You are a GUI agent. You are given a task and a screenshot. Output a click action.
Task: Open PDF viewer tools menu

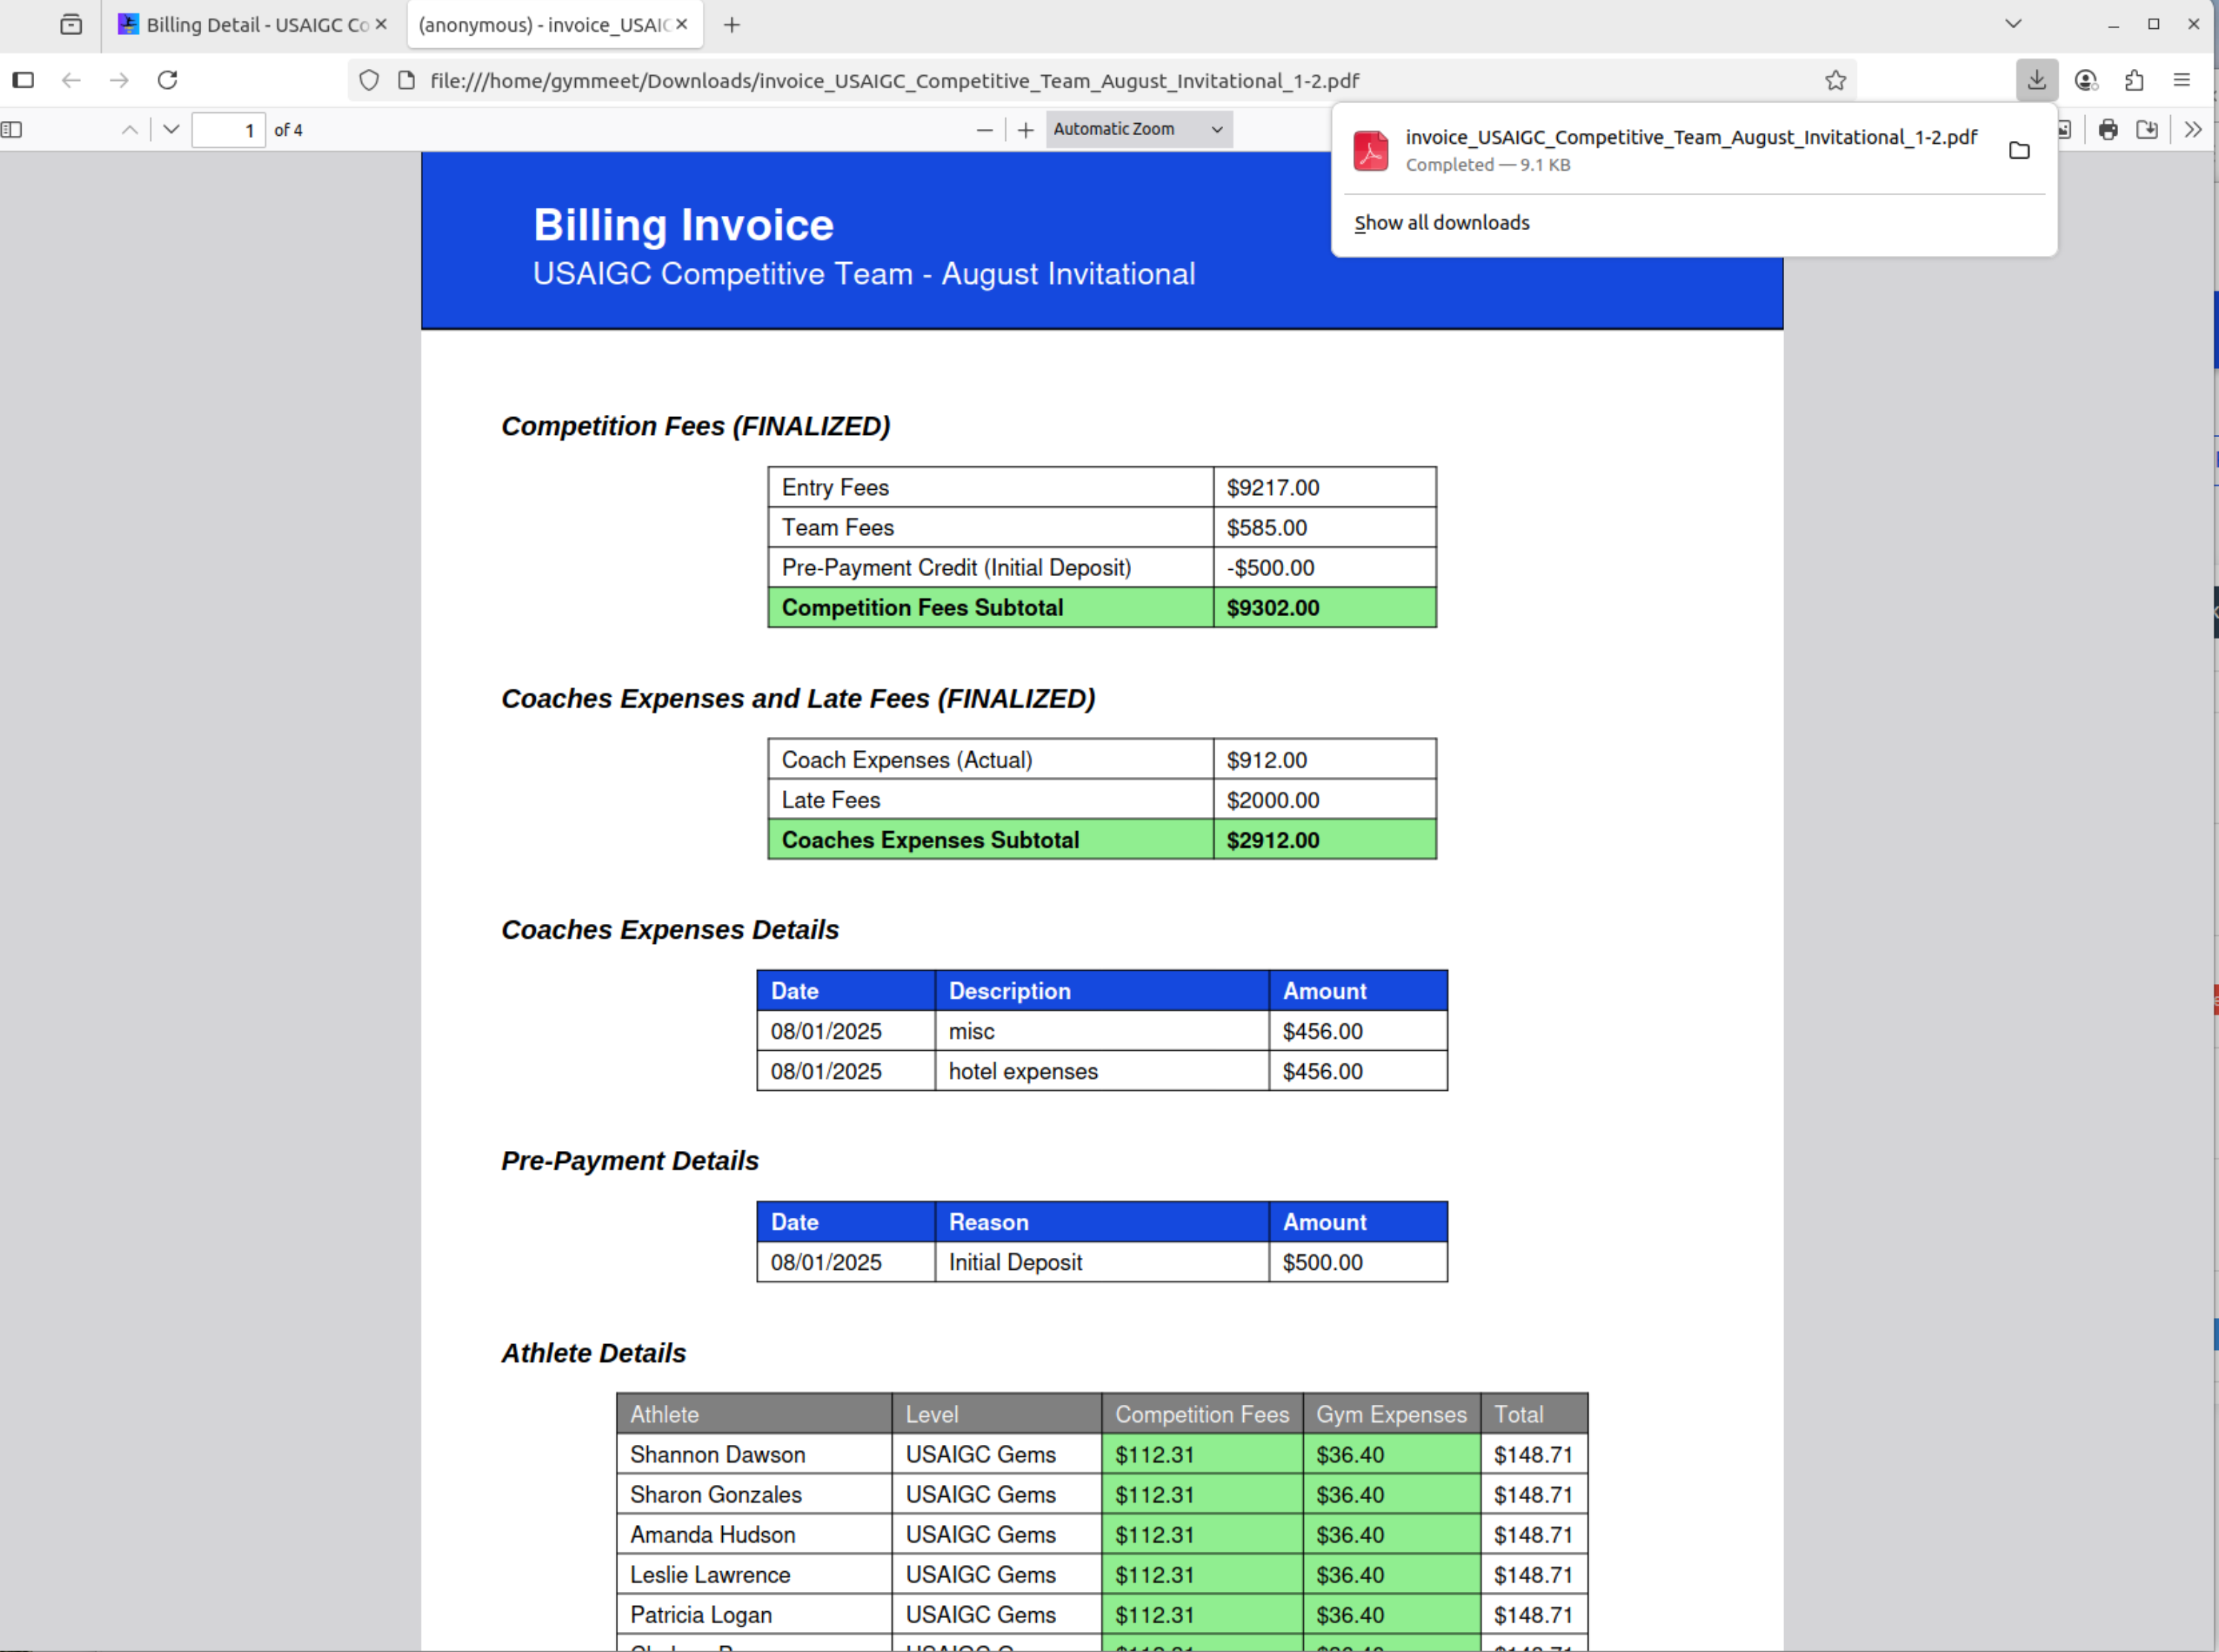click(2193, 130)
